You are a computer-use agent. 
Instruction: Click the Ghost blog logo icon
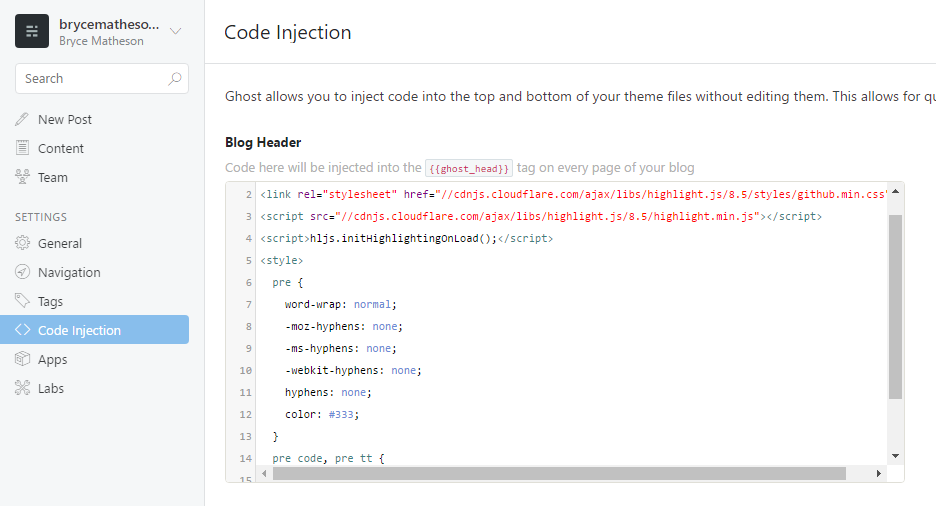32,31
